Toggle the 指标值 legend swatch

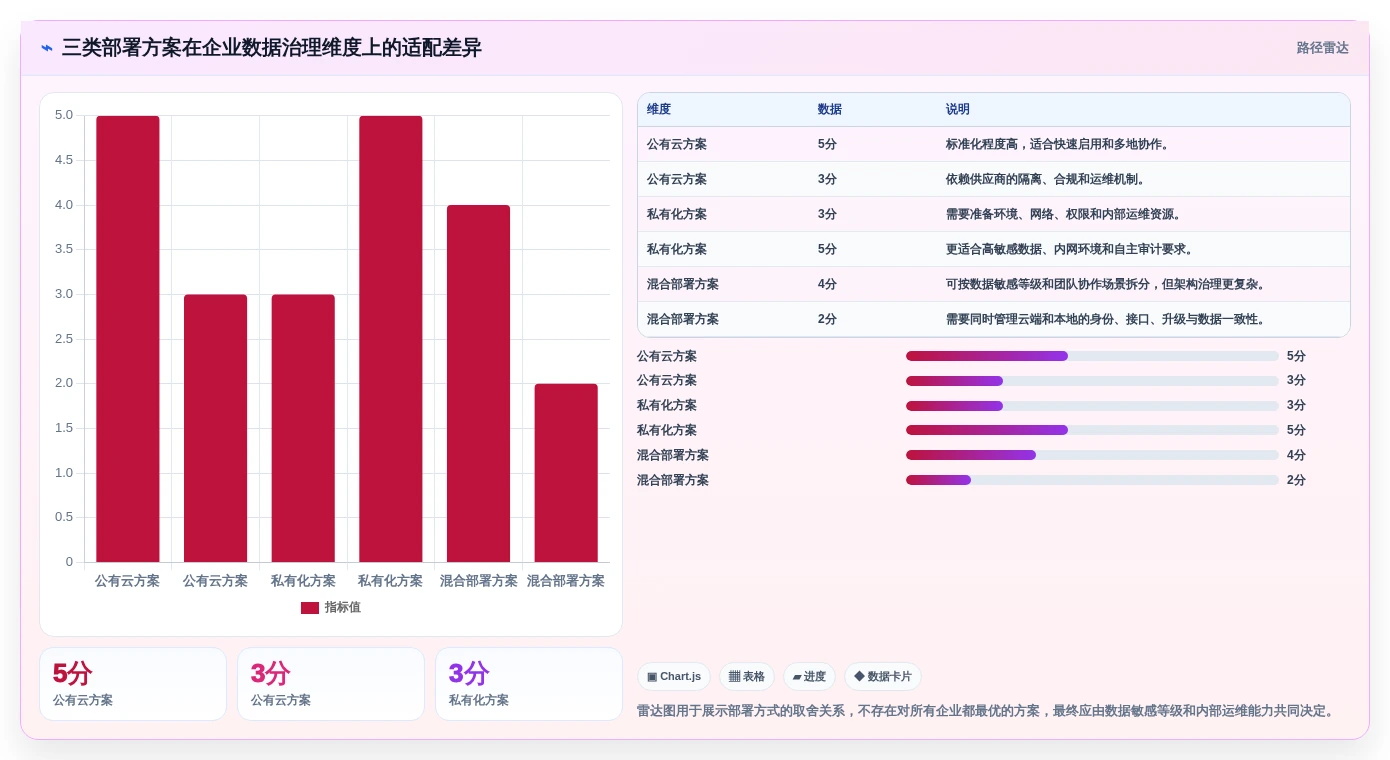click(x=310, y=608)
